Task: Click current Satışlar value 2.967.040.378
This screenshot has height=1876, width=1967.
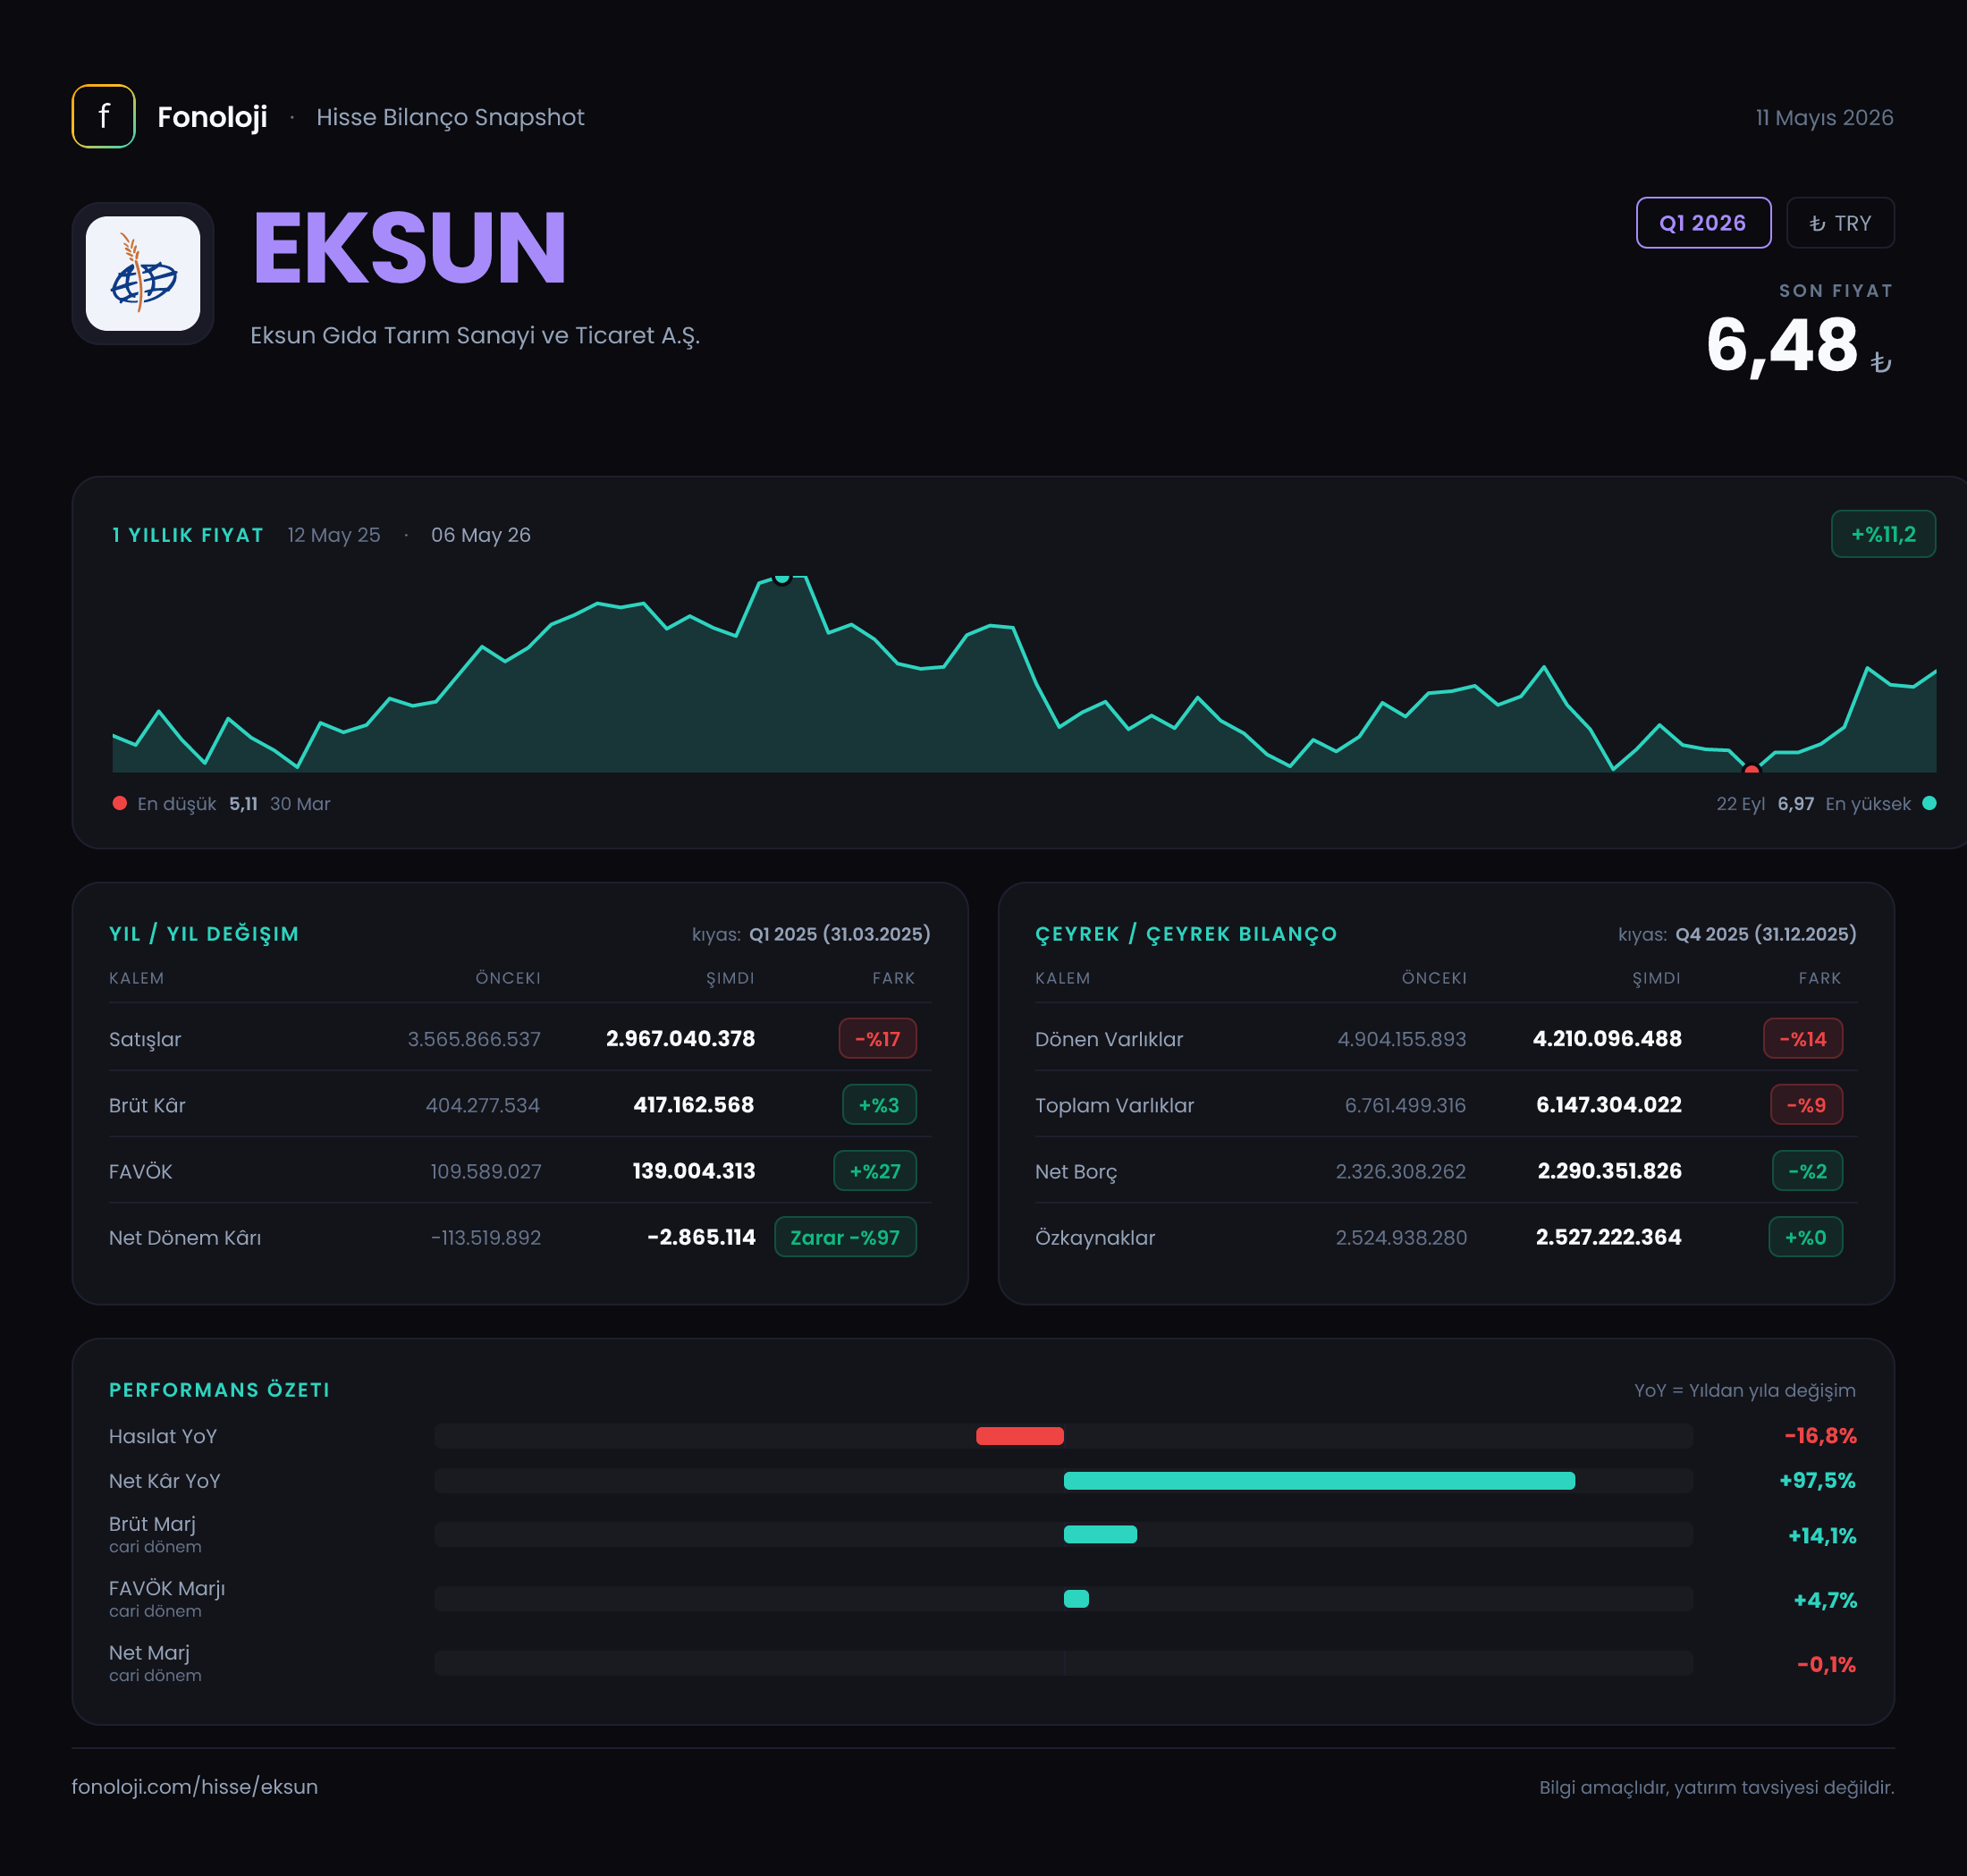Action: pyautogui.click(x=680, y=1038)
